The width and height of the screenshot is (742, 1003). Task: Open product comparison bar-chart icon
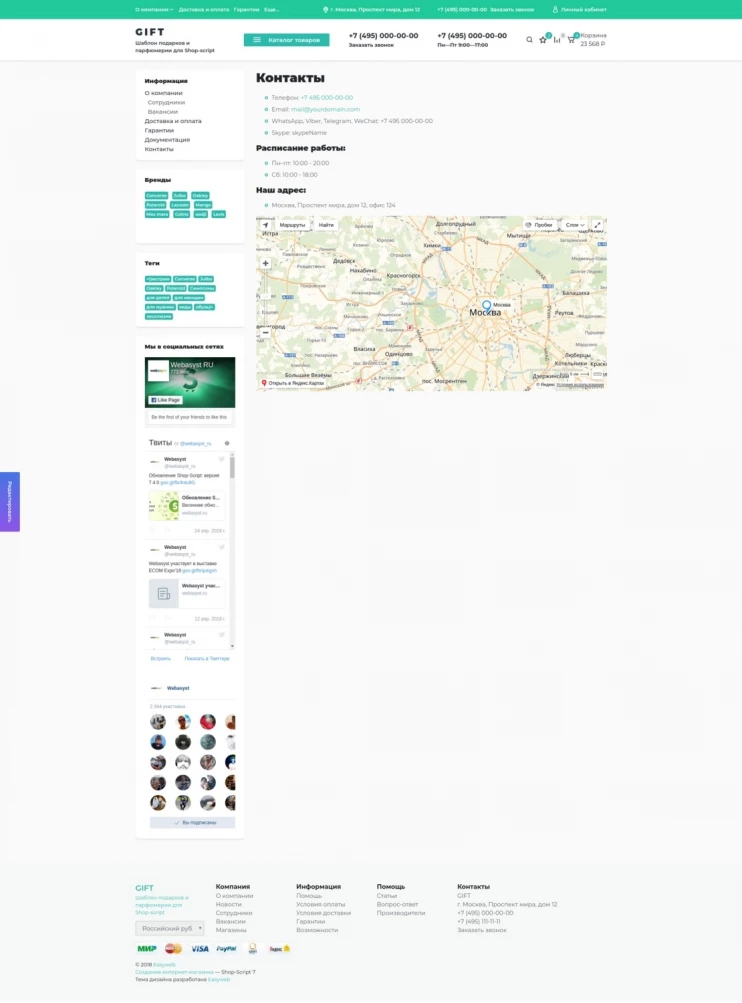(x=557, y=40)
